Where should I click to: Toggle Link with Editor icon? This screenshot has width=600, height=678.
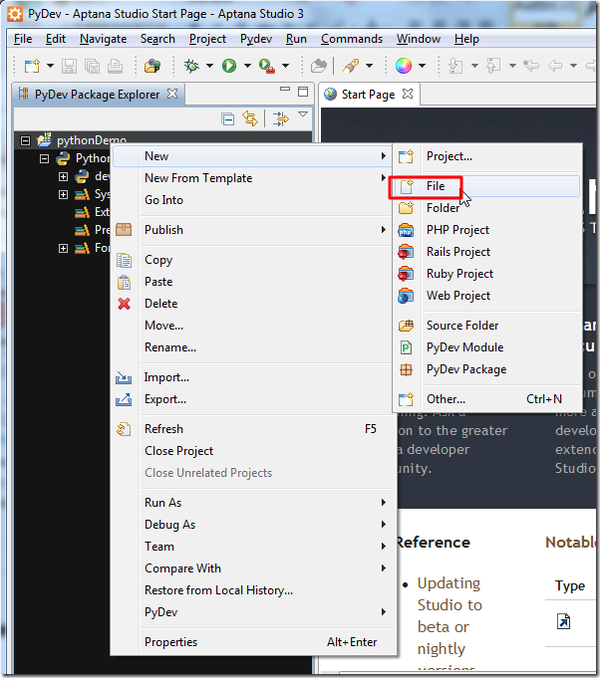[249, 118]
